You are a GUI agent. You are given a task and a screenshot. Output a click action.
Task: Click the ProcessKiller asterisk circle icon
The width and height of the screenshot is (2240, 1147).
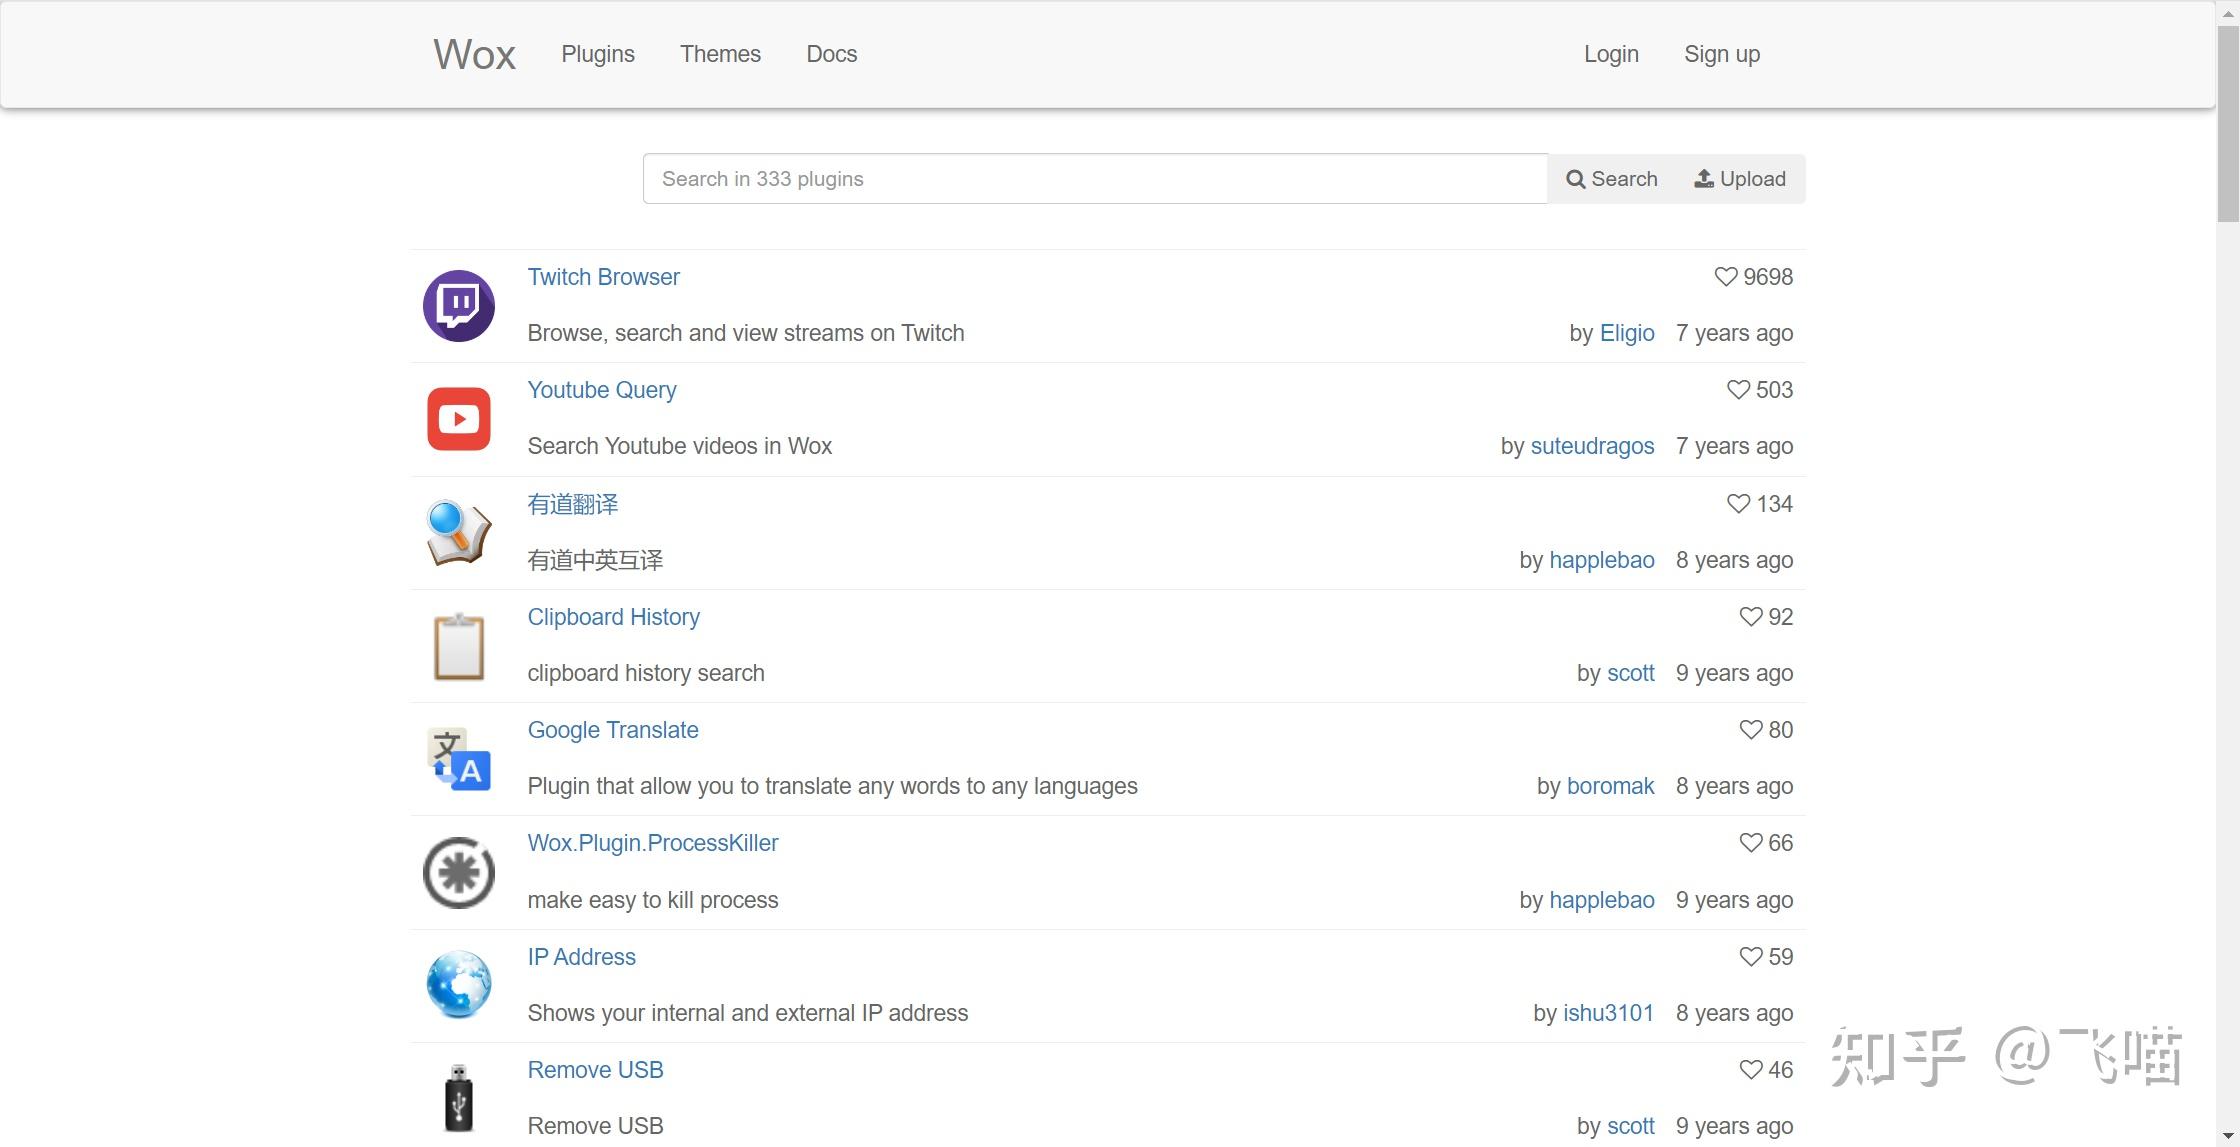click(x=458, y=872)
